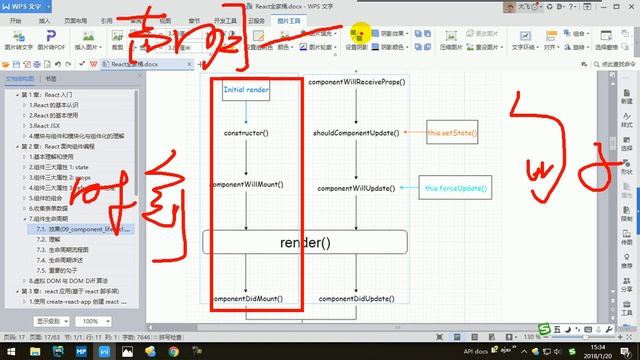Click the Sogou S input method icon
This screenshot has height=360, width=640.
click(x=544, y=329)
